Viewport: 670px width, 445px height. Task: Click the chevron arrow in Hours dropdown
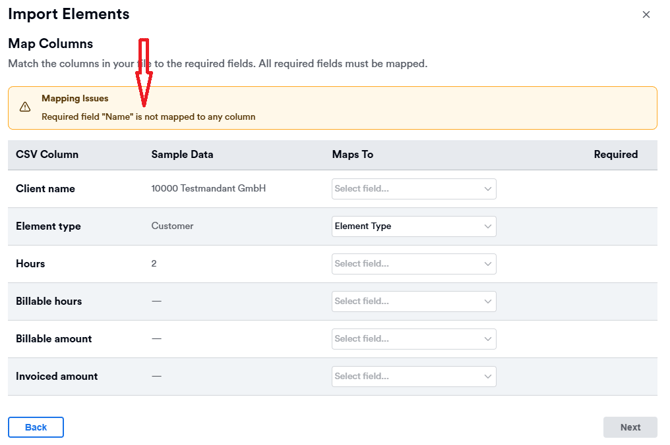[x=488, y=264]
